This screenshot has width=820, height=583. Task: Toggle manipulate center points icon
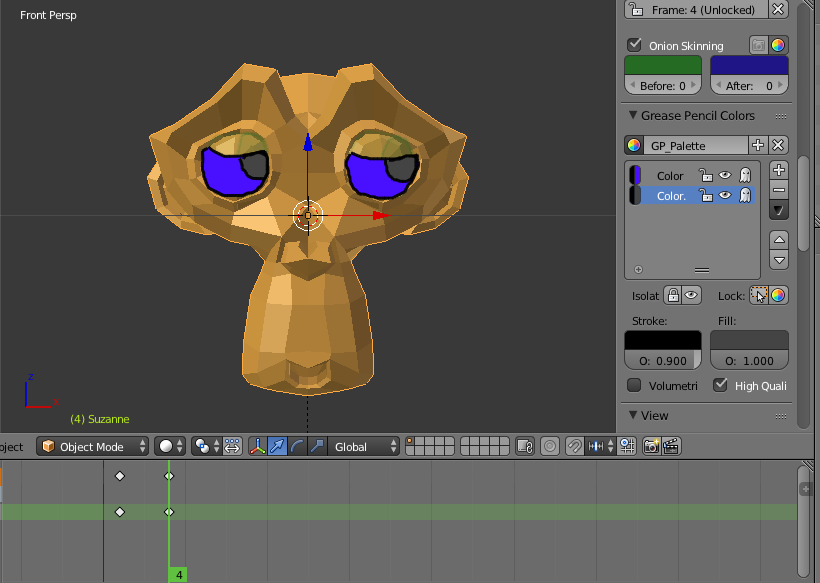(x=232, y=447)
